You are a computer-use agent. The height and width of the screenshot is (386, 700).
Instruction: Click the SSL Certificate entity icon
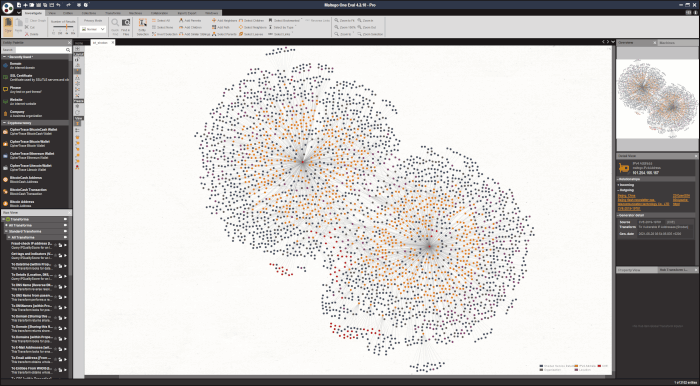click(5, 77)
